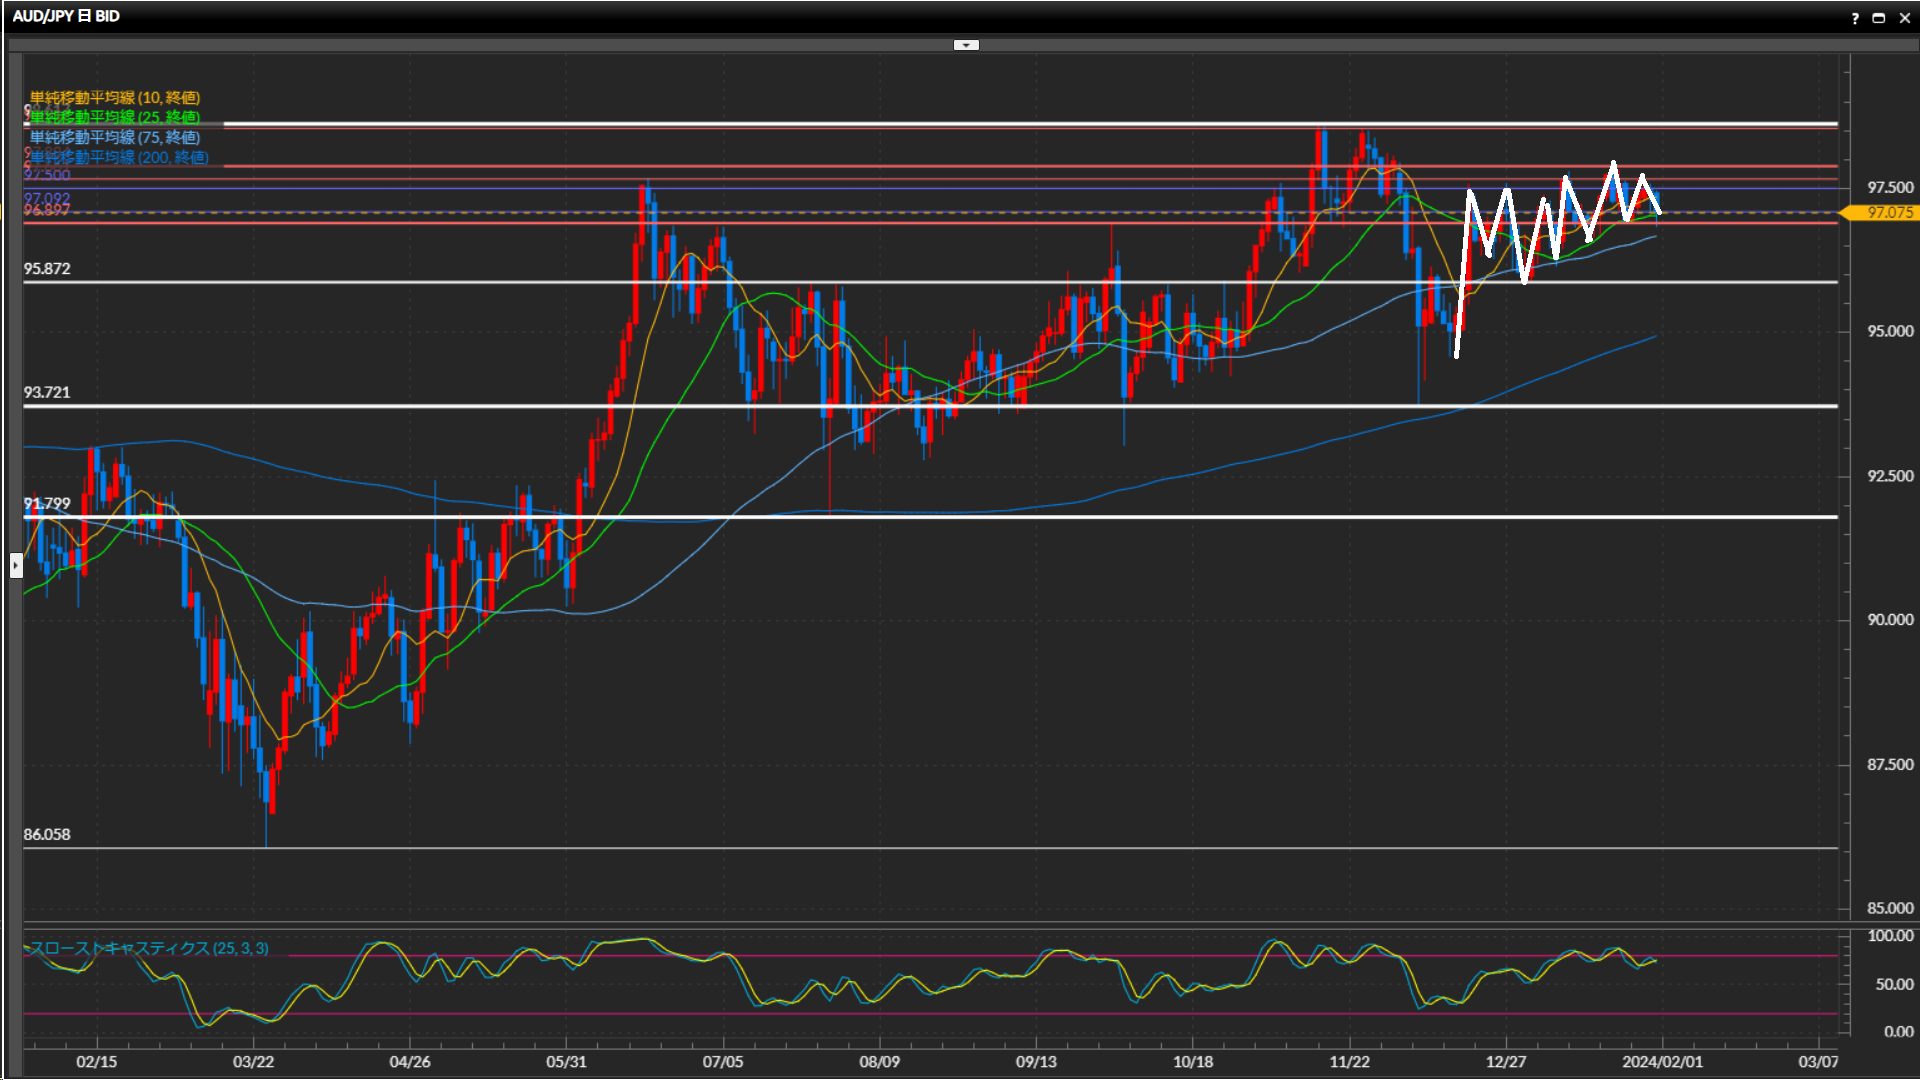Click the 2024/02/01 date axis label

(x=1661, y=1061)
